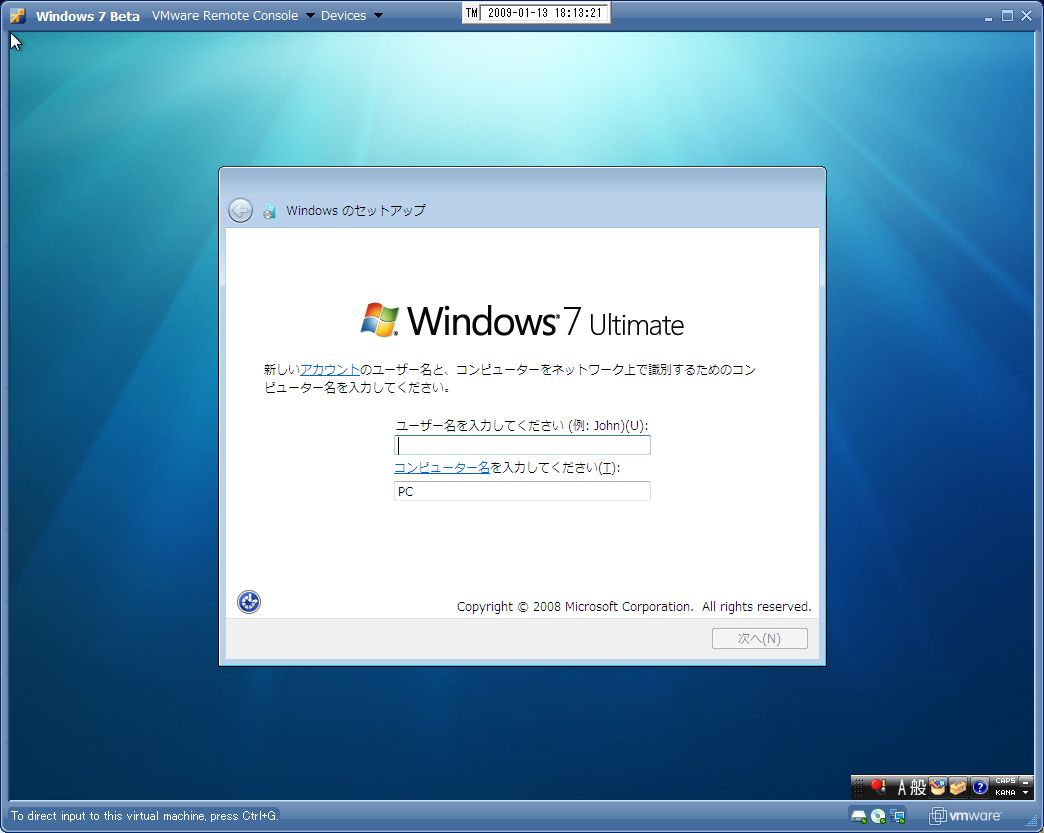Click the Windows setup dialog title icon
The width and height of the screenshot is (1044, 833).
(269, 212)
